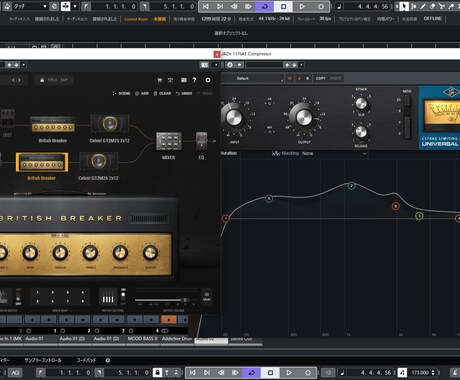
Task: Select the blue EQ band node on the curve
Action: (x=269, y=199)
